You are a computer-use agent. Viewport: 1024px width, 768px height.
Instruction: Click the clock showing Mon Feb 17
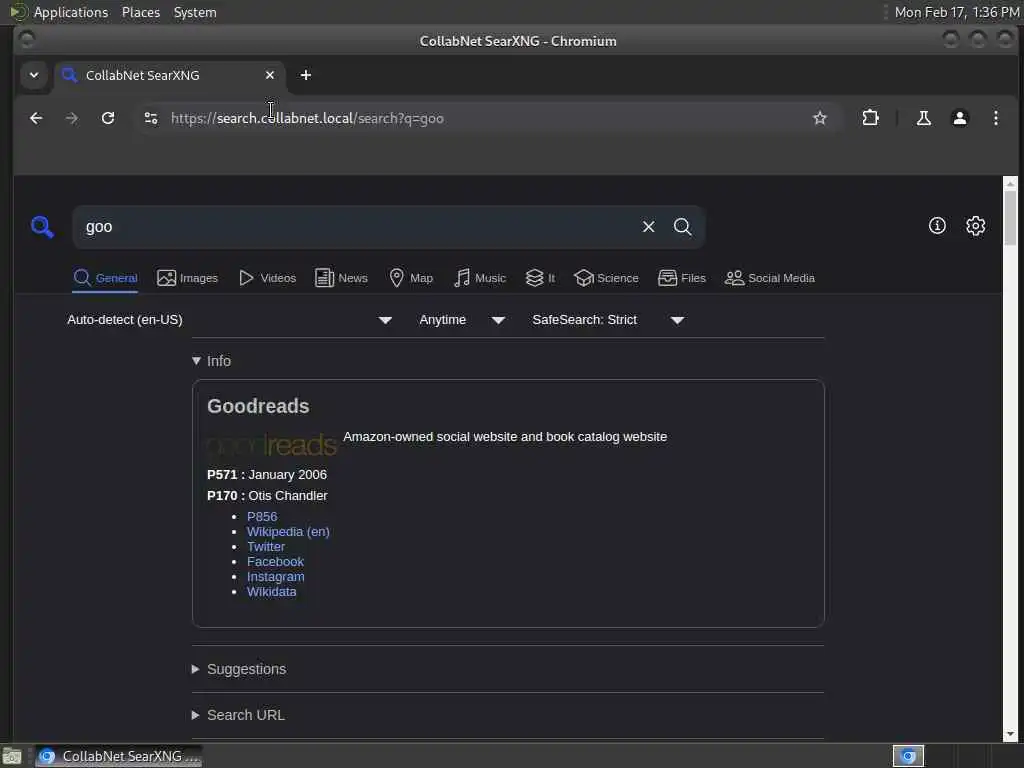[x=956, y=12]
